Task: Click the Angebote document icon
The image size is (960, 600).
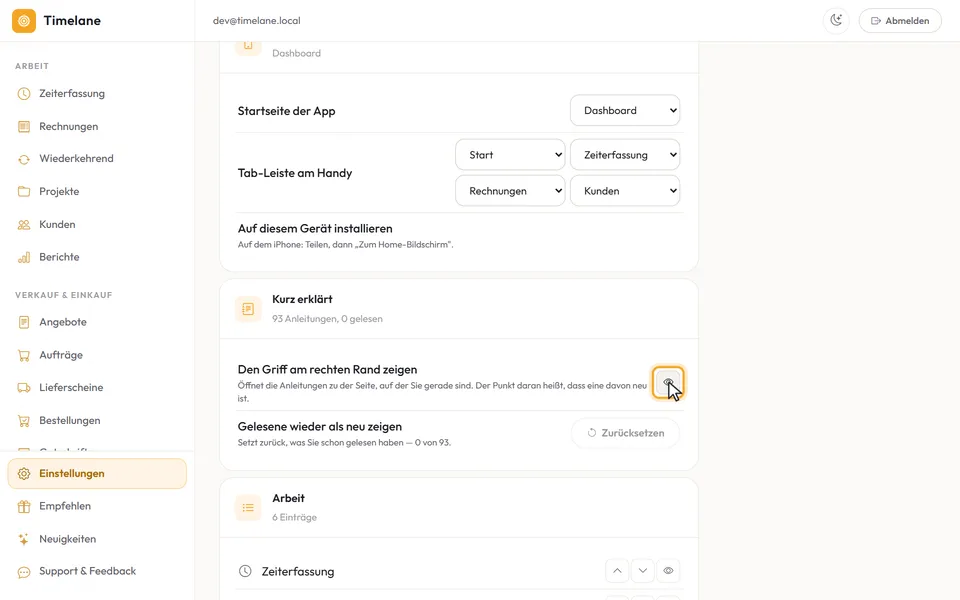Action: 24,322
